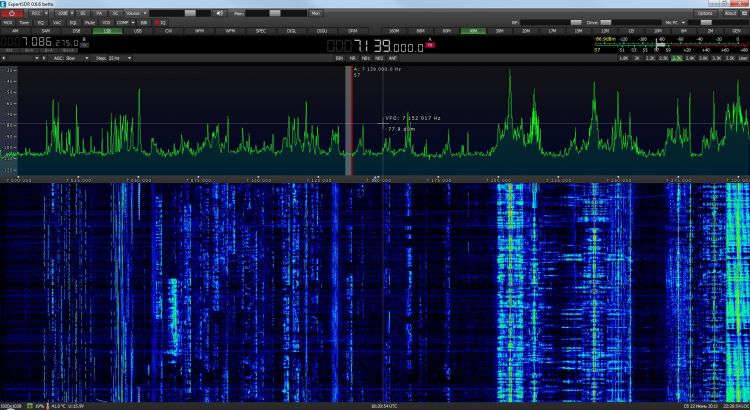Expand the COMP dropdown arrow
Viewport: 750px width, 410px height.
click(x=134, y=22)
